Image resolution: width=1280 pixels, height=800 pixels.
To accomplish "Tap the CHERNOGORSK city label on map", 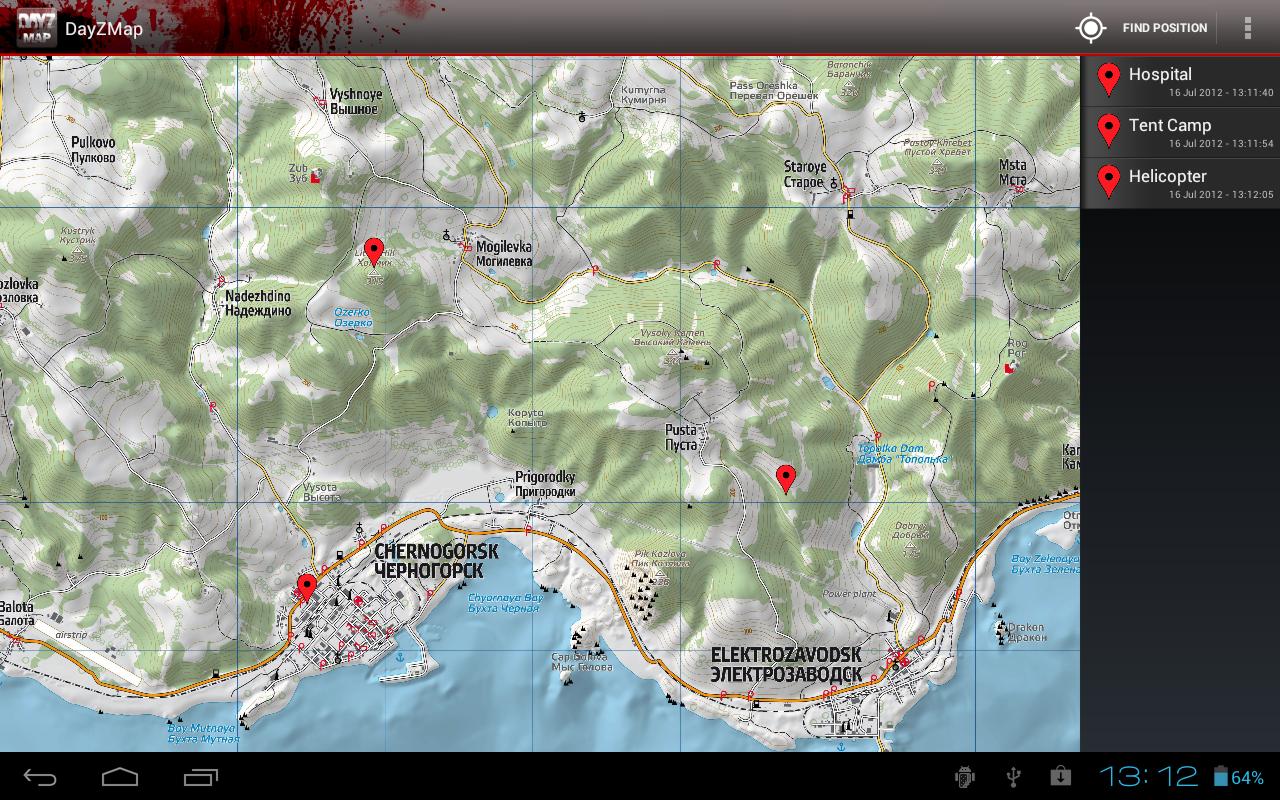I will [x=434, y=560].
